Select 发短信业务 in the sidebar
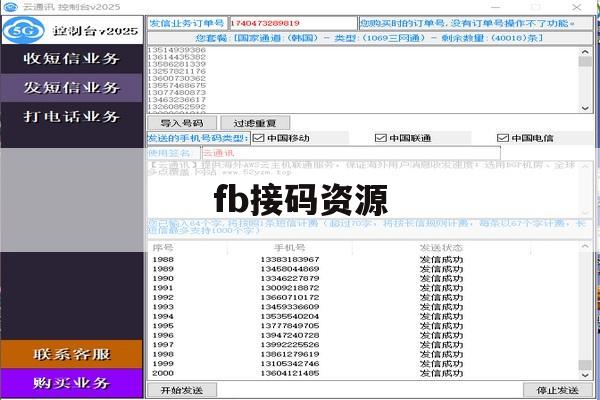 (x=72, y=88)
